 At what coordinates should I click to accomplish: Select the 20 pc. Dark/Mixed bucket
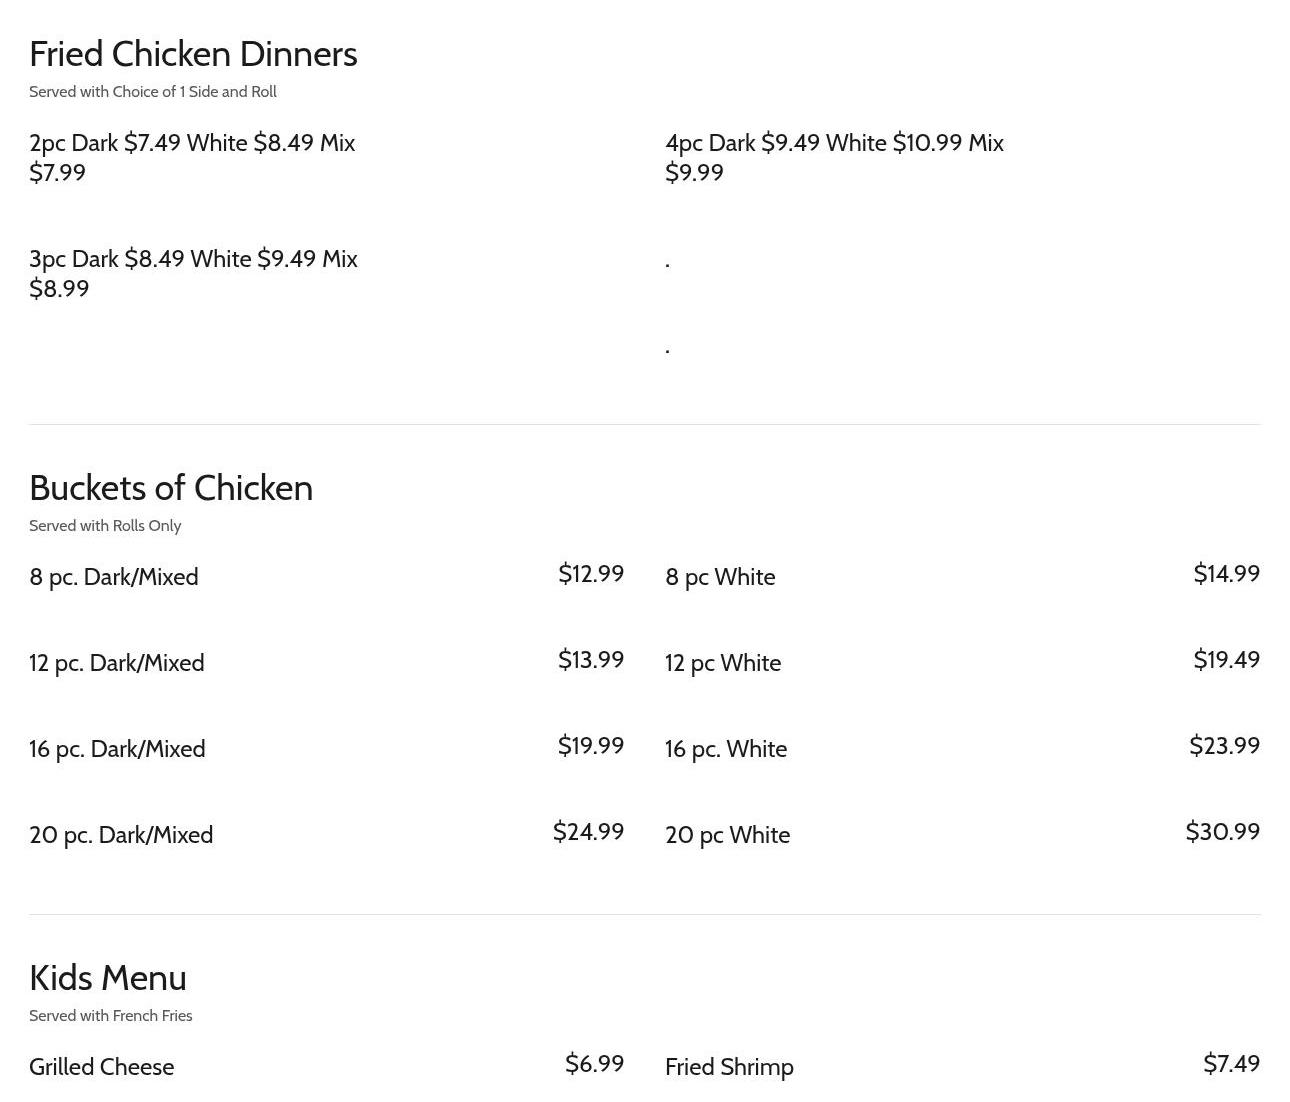[121, 835]
